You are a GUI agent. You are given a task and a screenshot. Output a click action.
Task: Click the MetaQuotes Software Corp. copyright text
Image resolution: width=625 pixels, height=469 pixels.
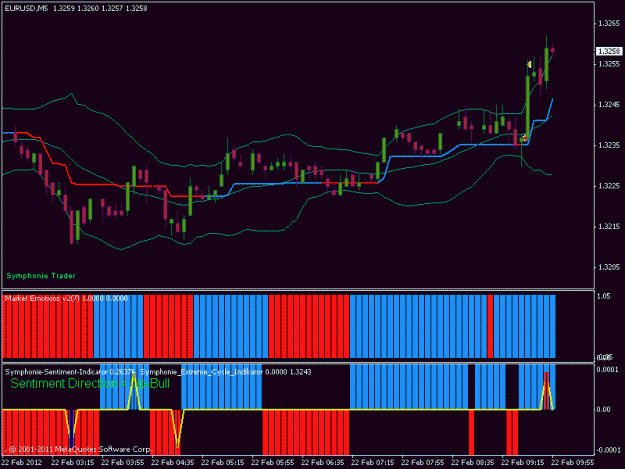pos(80,449)
